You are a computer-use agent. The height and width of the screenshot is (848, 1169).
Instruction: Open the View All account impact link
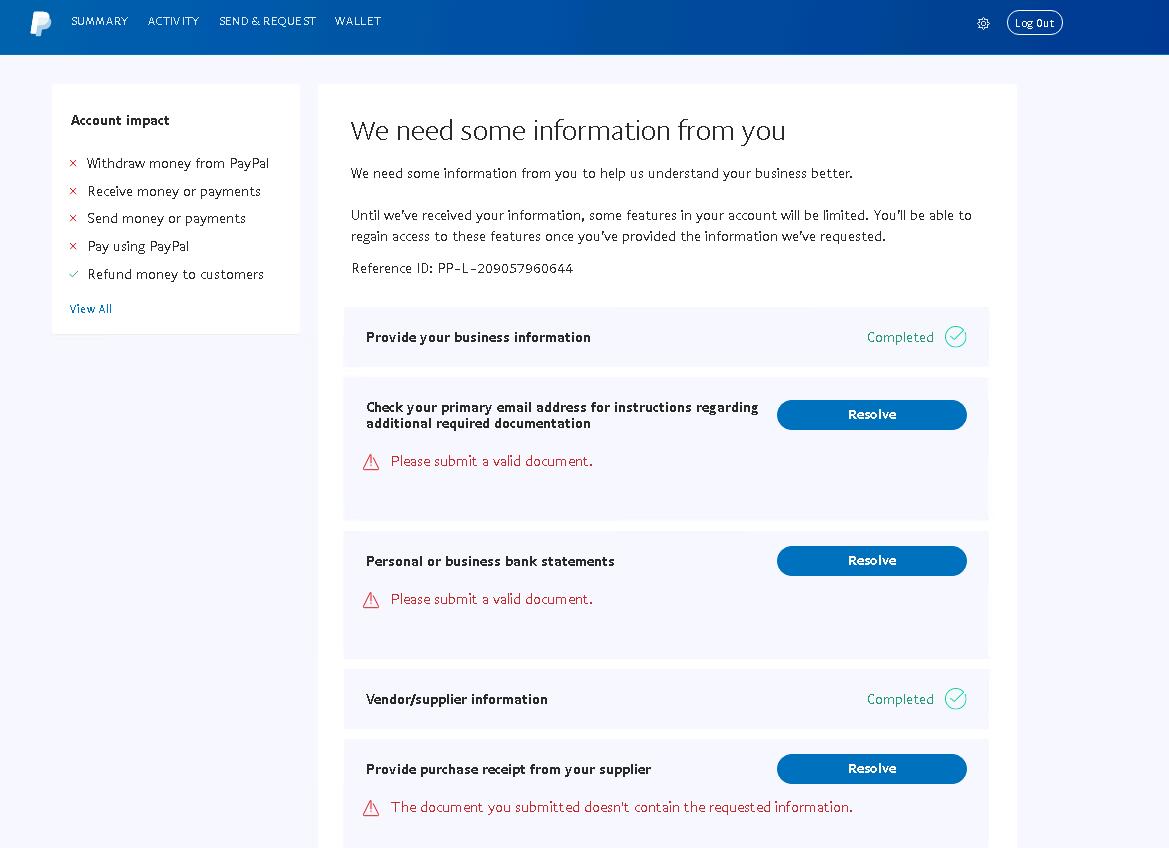coord(90,309)
